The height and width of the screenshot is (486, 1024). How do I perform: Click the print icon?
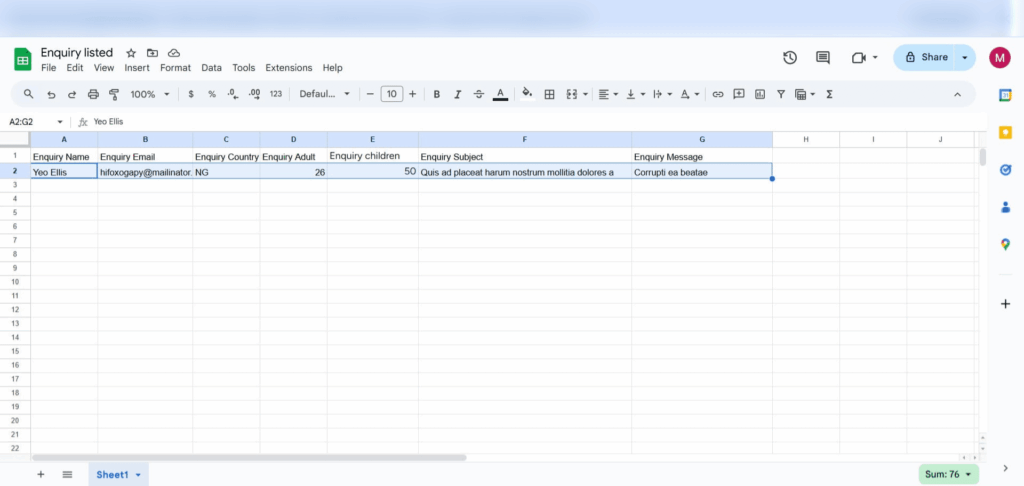[x=93, y=94]
